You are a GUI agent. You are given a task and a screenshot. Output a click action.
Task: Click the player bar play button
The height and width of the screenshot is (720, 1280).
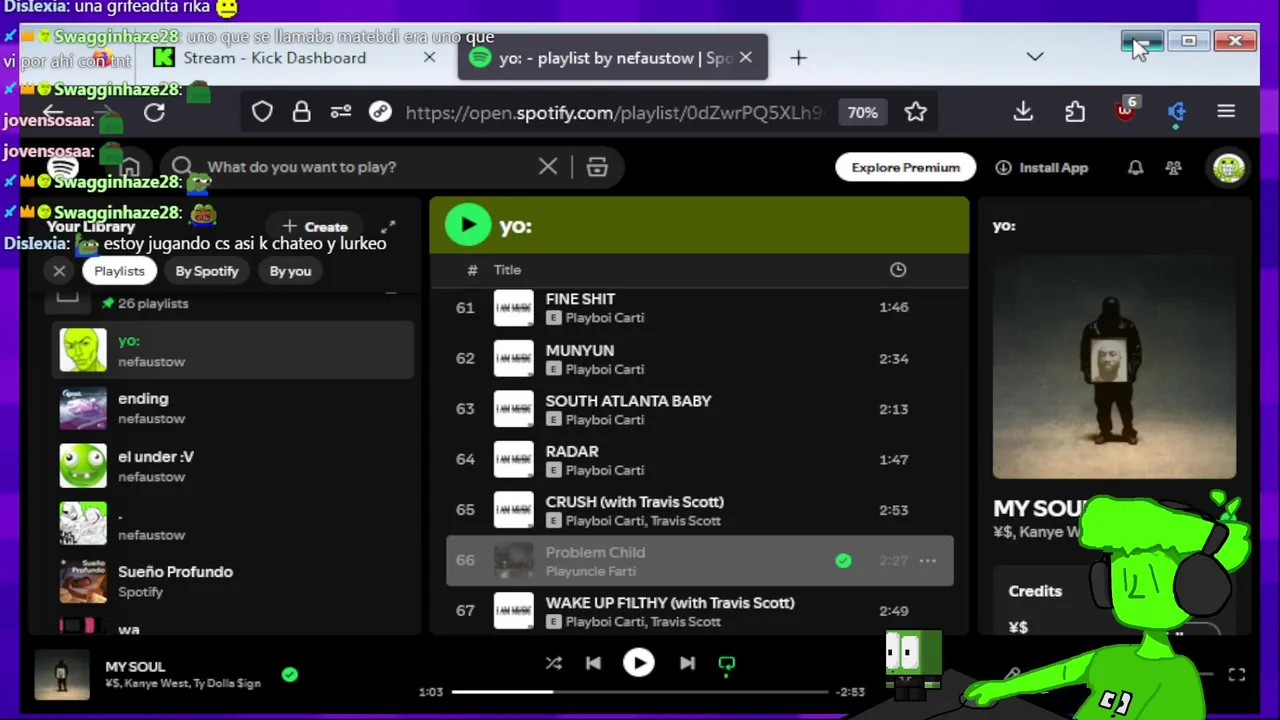click(639, 663)
